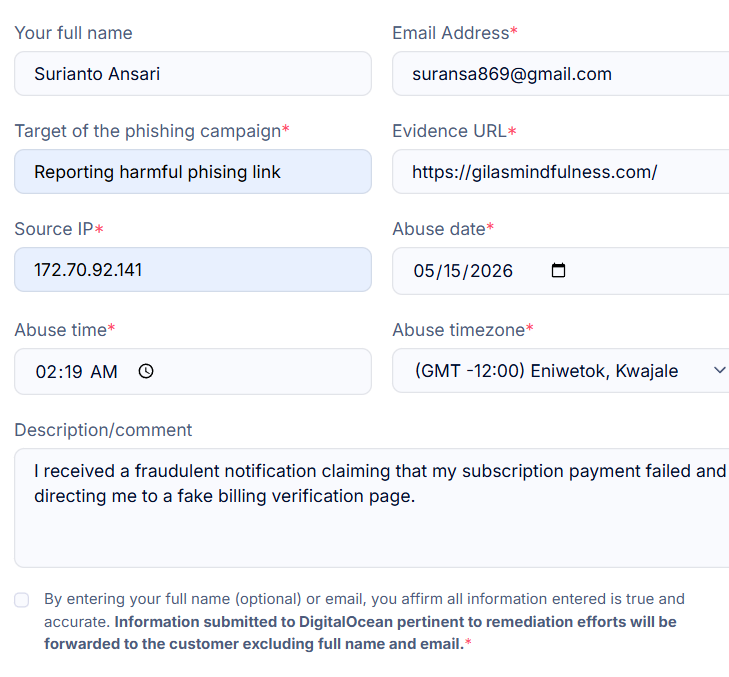Click the Description/comment label
Screen dimensions: 729x677
[103, 430]
